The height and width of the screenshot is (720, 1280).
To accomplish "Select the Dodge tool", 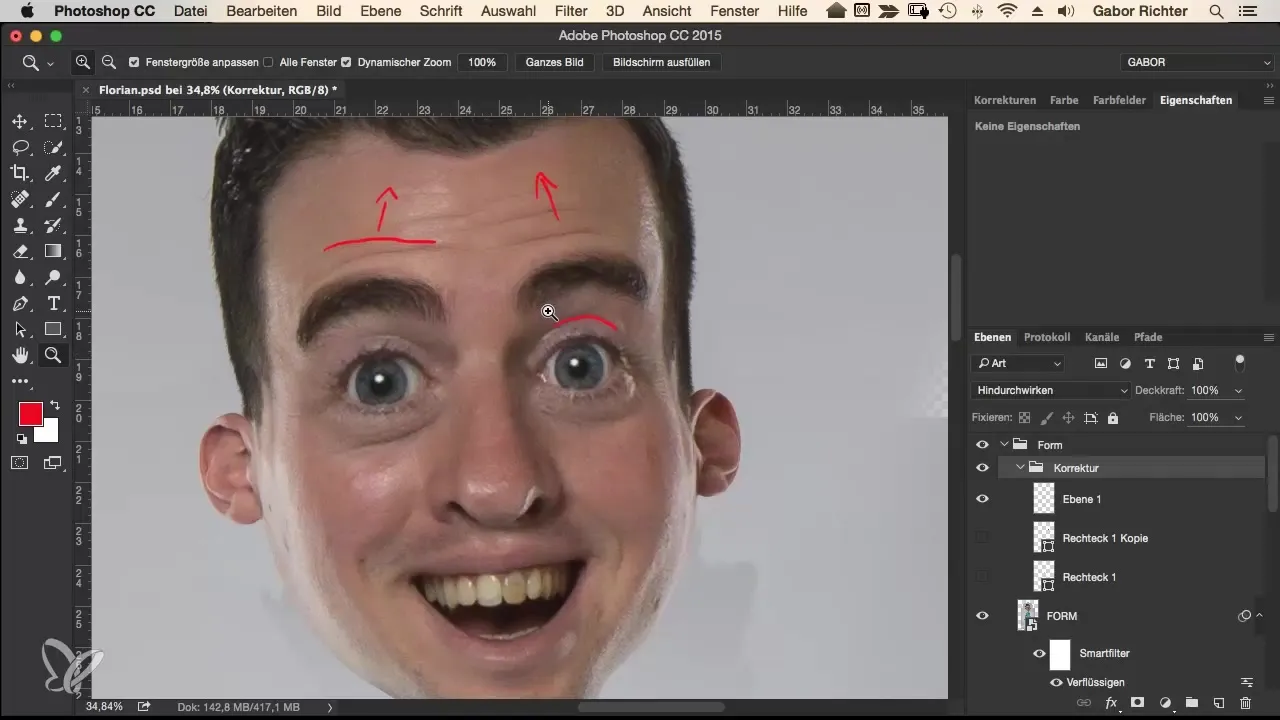I will [53, 277].
